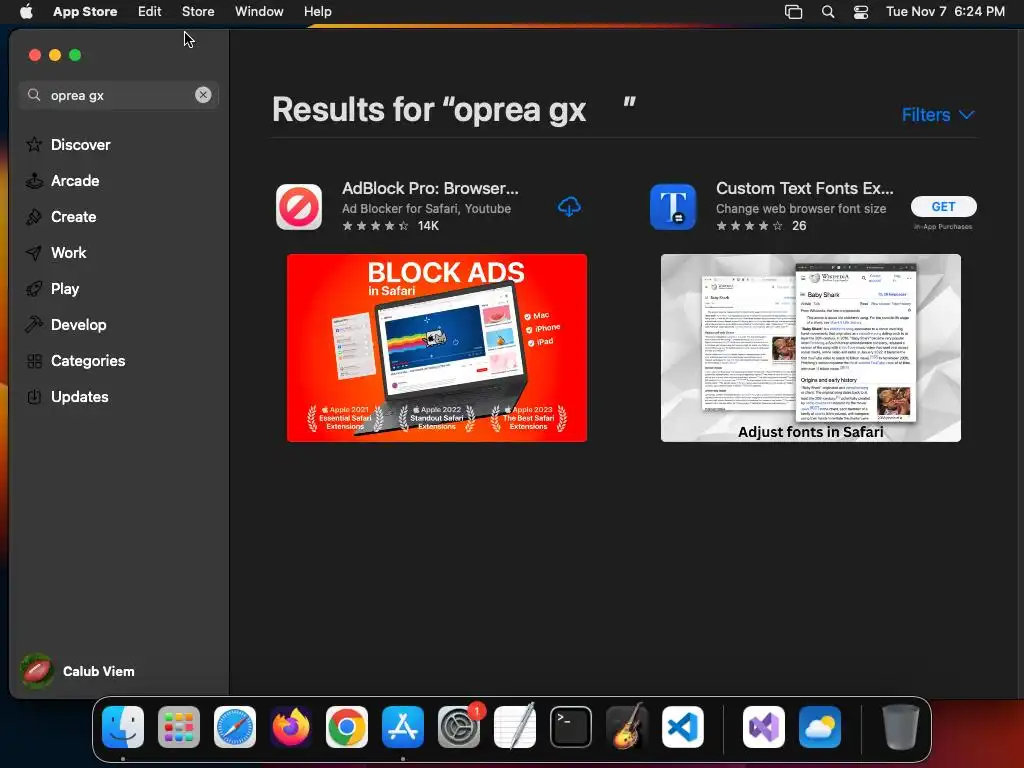This screenshot has height=768, width=1024.
Task: Open the AdBlock Pro app icon
Action: click(x=298, y=207)
